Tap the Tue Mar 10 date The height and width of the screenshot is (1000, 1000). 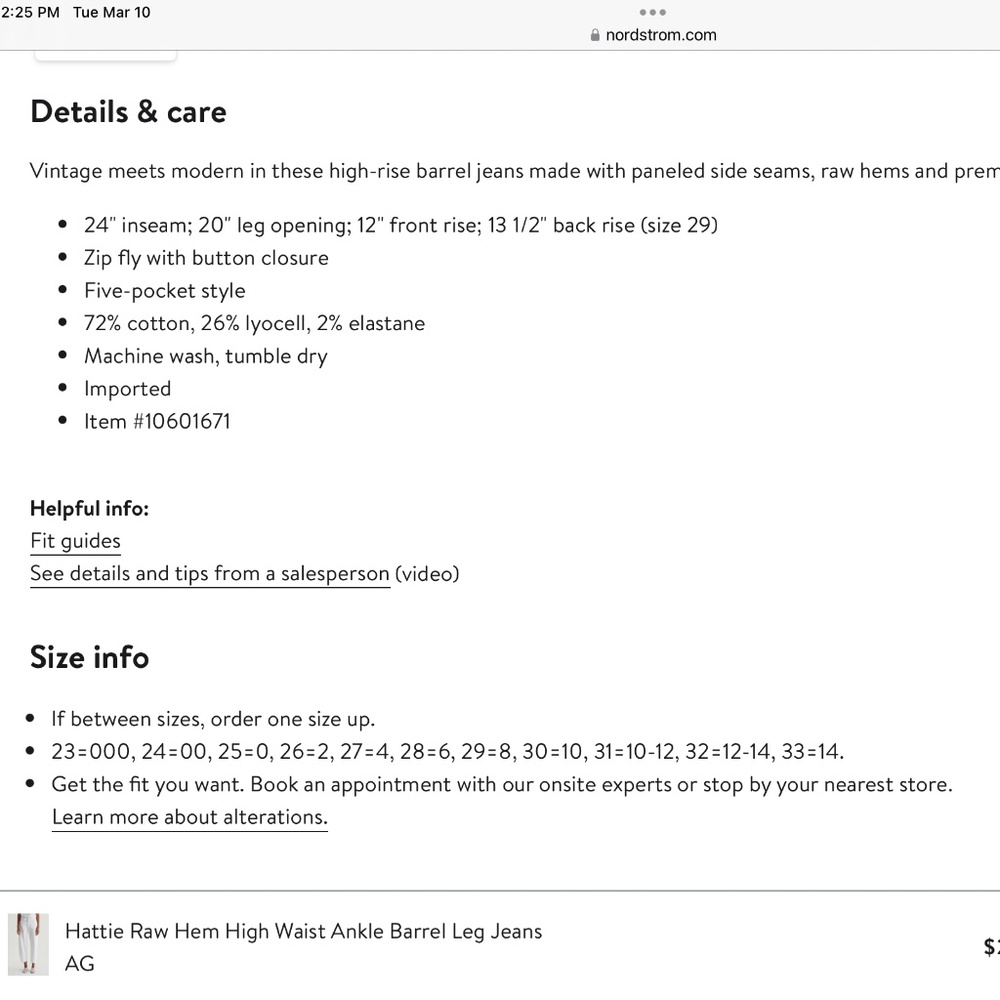pyautogui.click(x=111, y=13)
